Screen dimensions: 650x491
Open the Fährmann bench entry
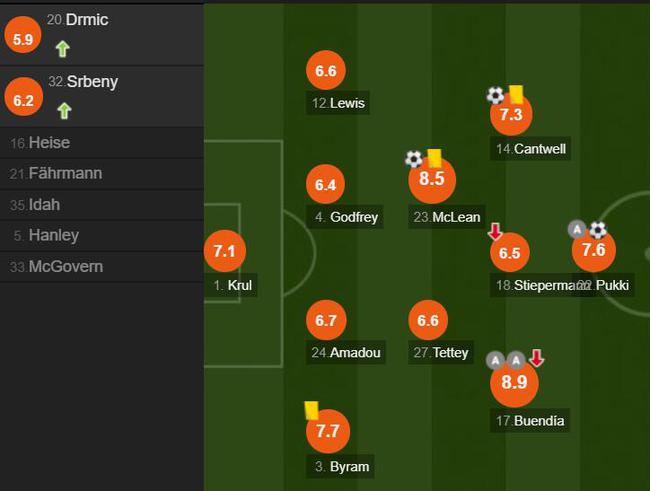[x=102, y=173]
